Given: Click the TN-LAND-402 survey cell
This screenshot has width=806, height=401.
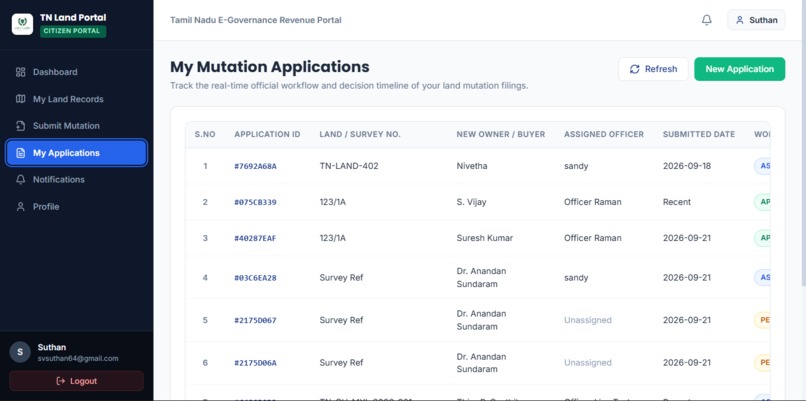Looking at the screenshot, I should [349, 166].
